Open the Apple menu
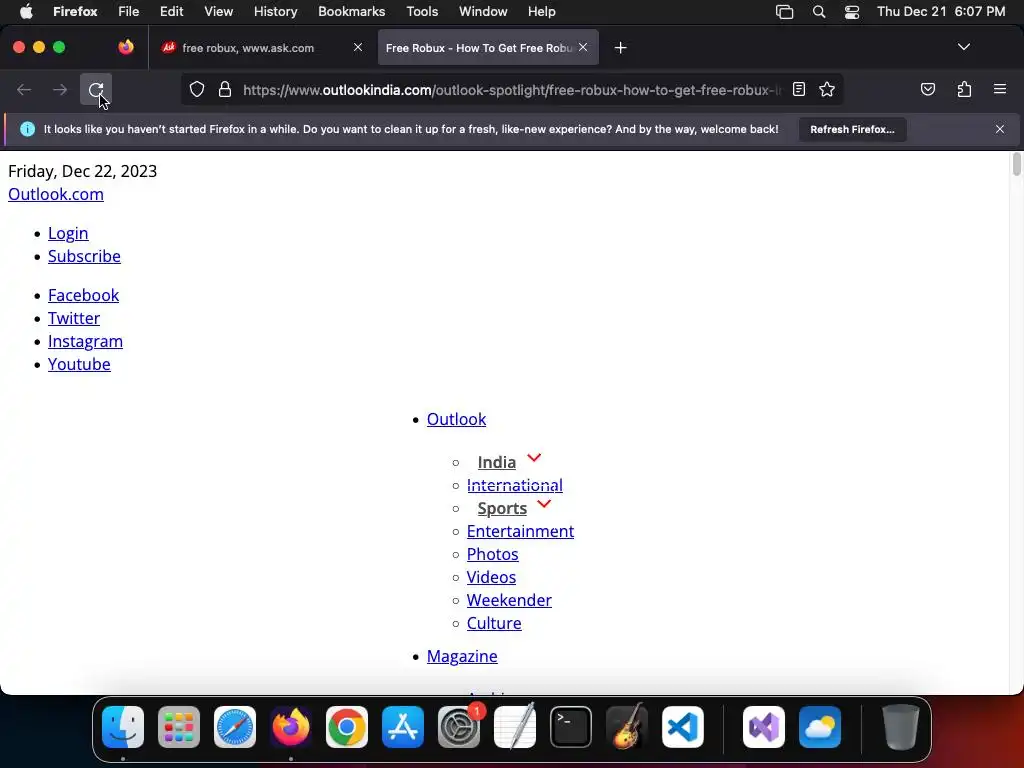The image size is (1024, 768). 26,12
